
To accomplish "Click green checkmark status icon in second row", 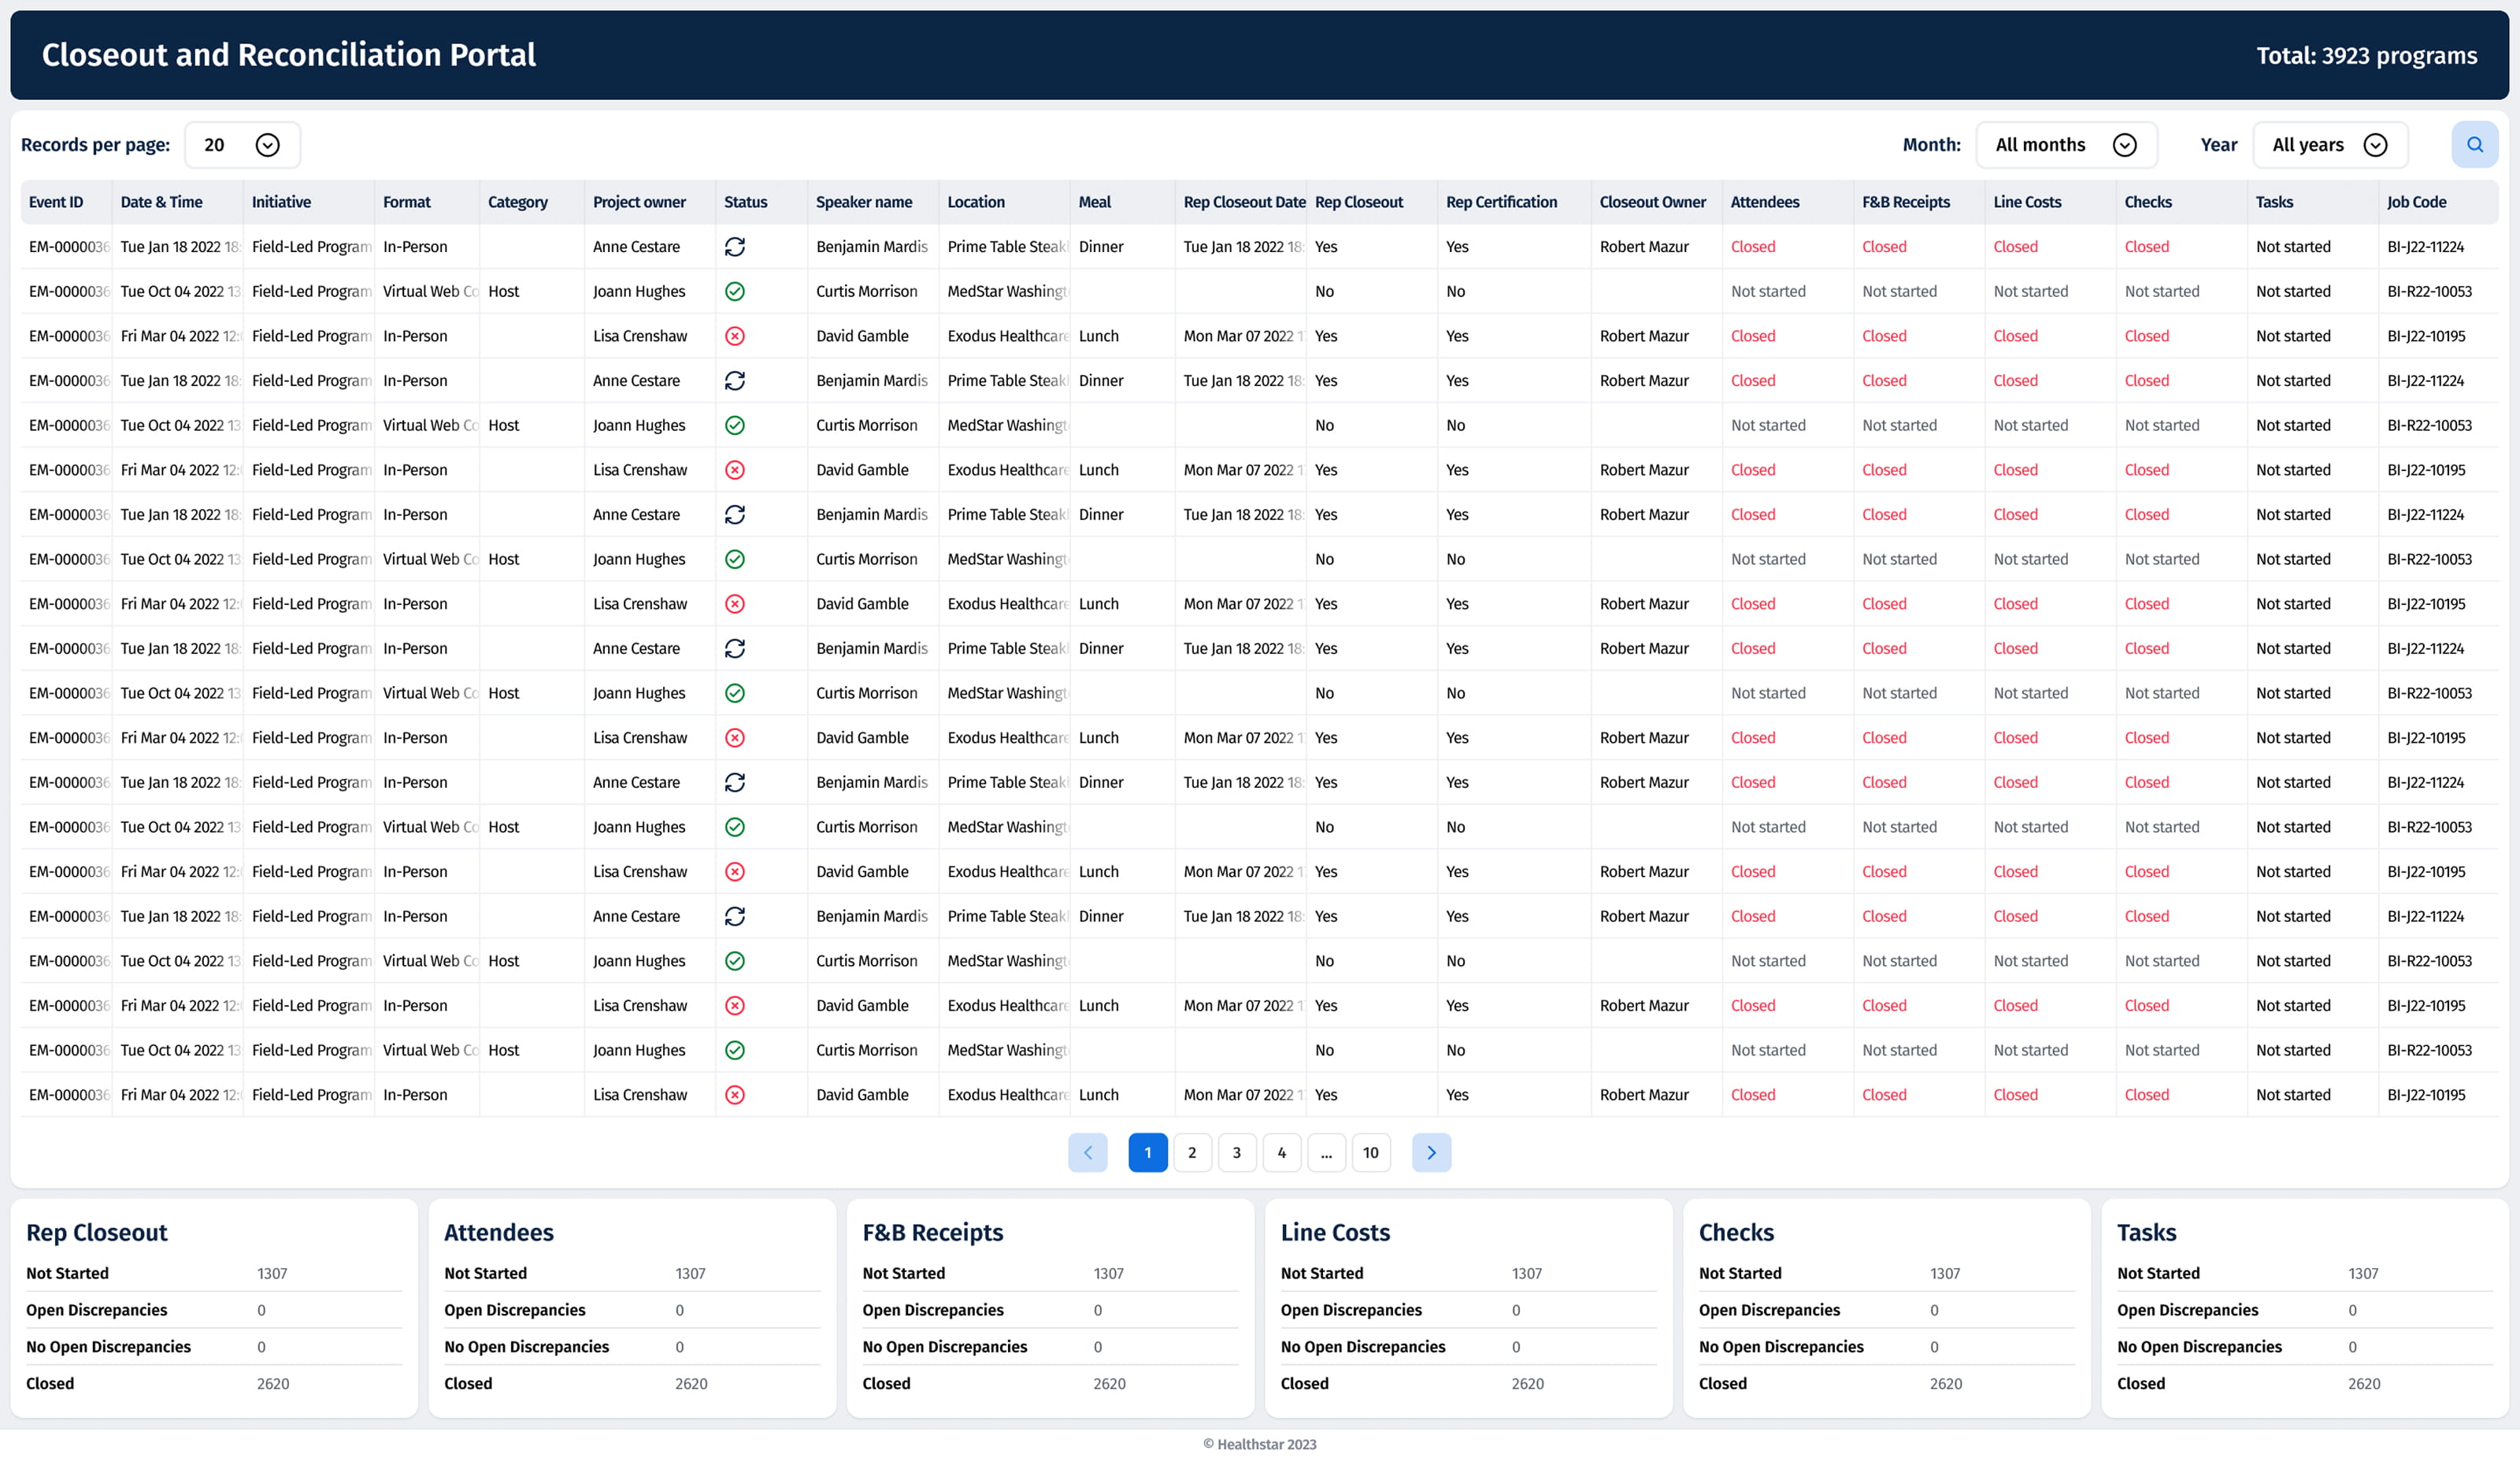I will click(x=735, y=292).
